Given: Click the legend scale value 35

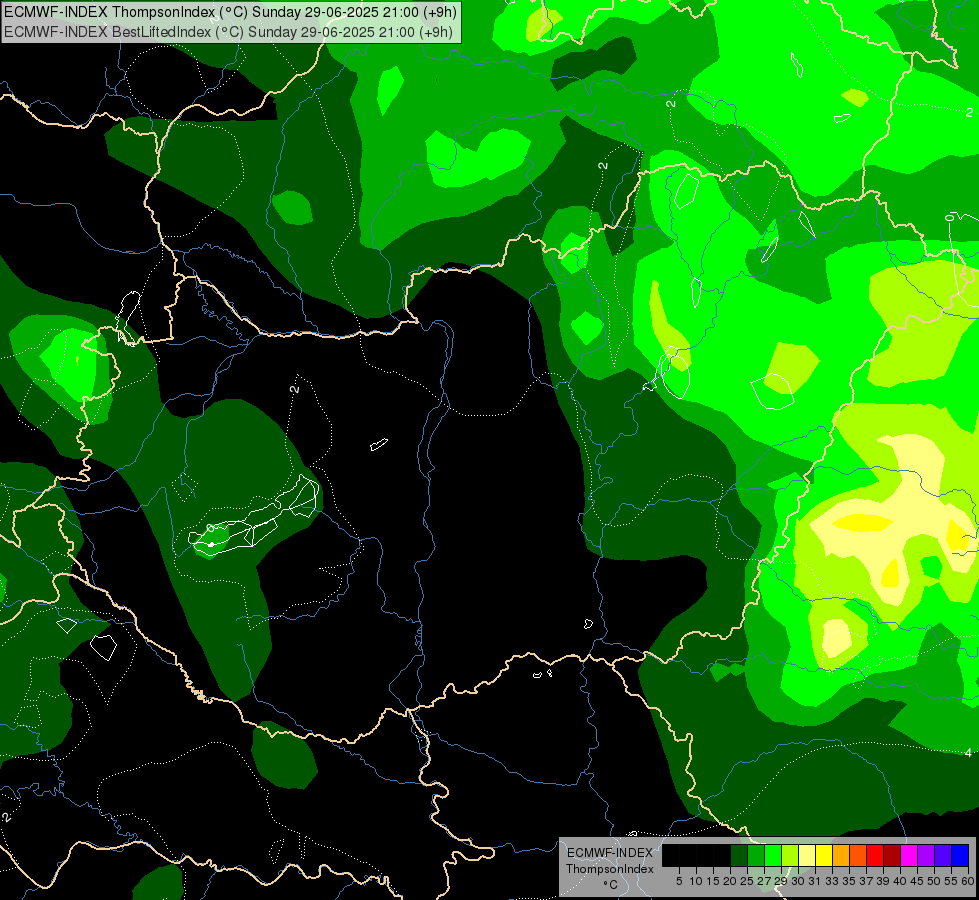Looking at the screenshot, I should (849, 881).
